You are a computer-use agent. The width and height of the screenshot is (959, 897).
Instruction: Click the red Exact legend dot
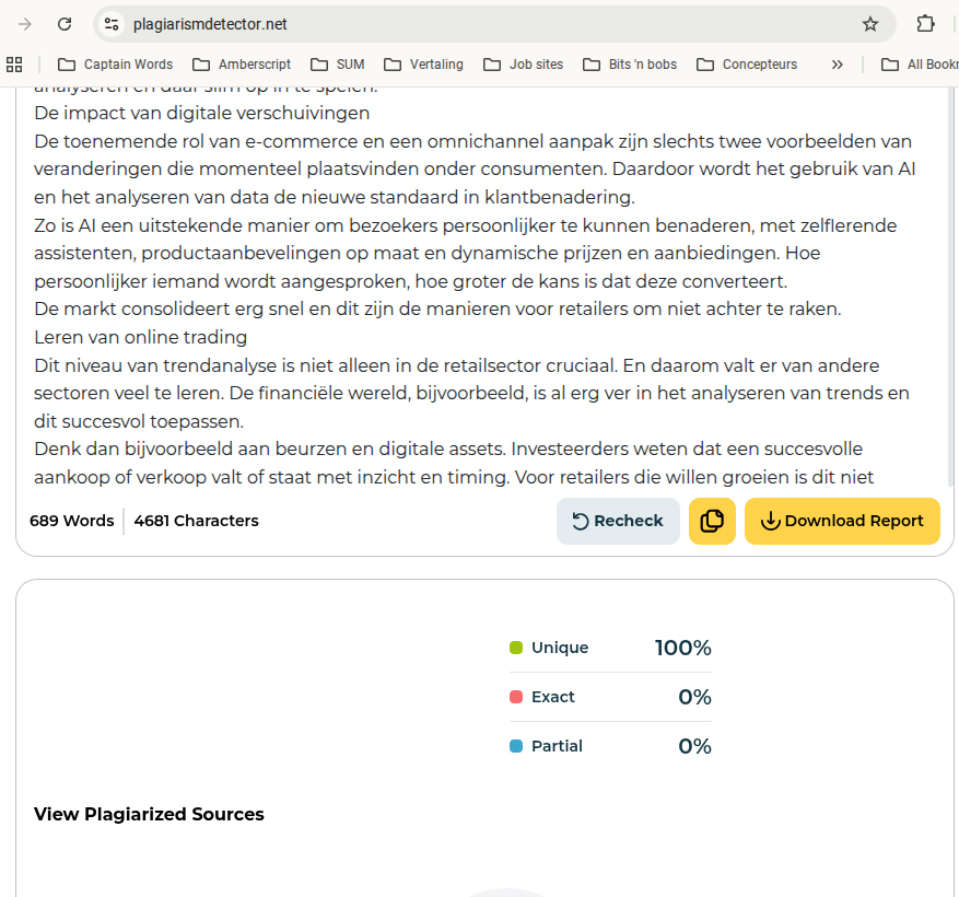[516, 697]
